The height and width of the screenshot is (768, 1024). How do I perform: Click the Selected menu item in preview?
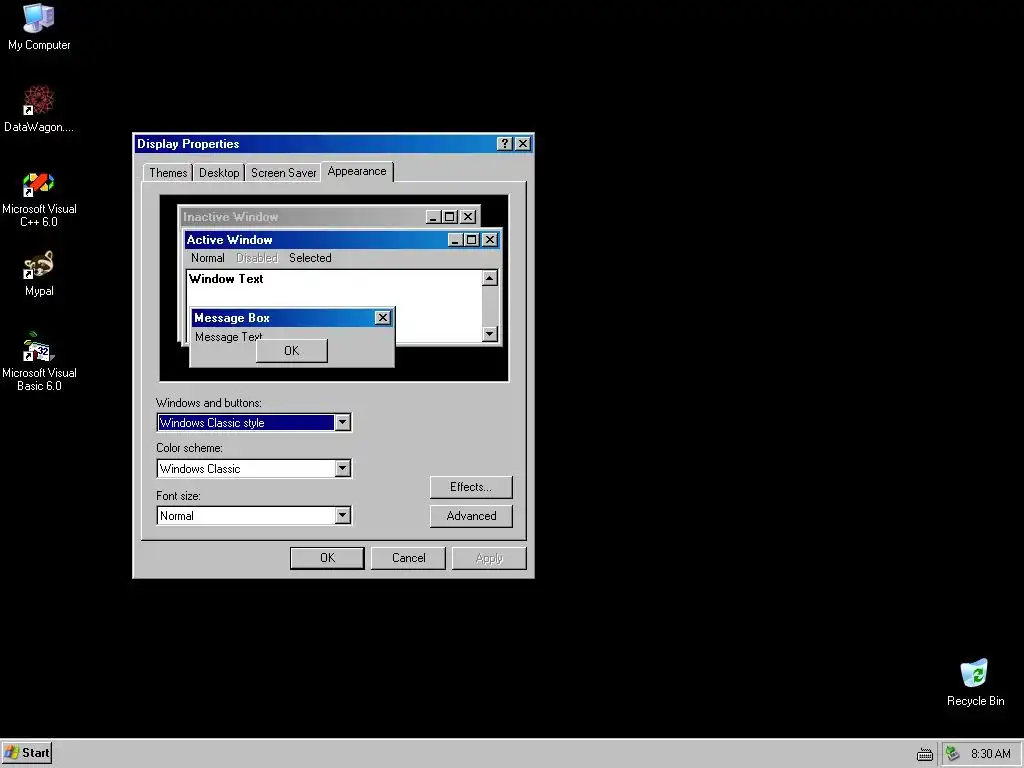(x=310, y=258)
